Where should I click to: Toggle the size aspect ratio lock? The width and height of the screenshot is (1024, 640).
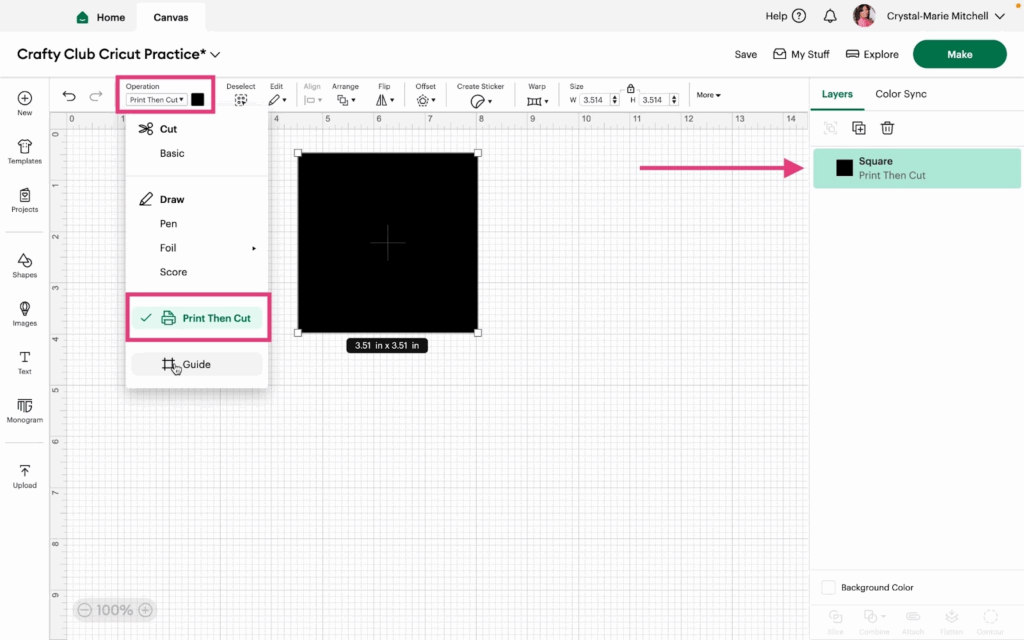click(630, 88)
